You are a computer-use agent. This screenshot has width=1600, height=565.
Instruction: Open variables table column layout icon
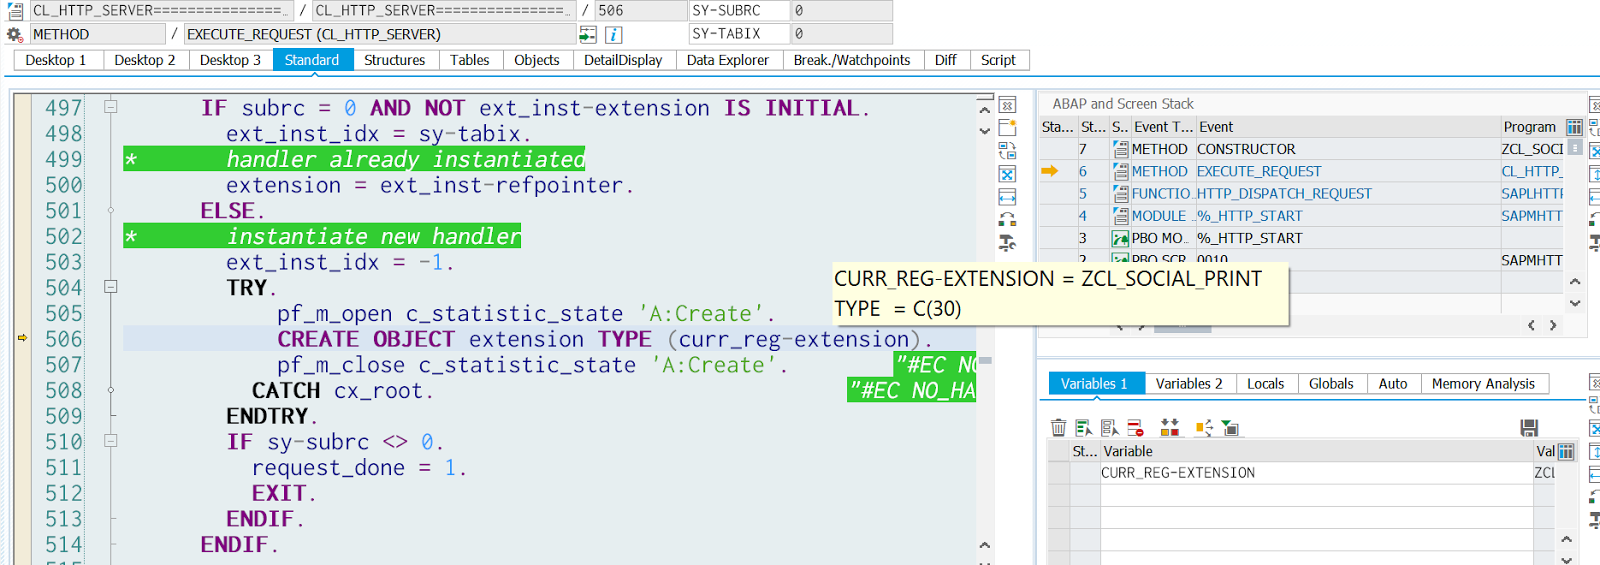(x=1566, y=452)
